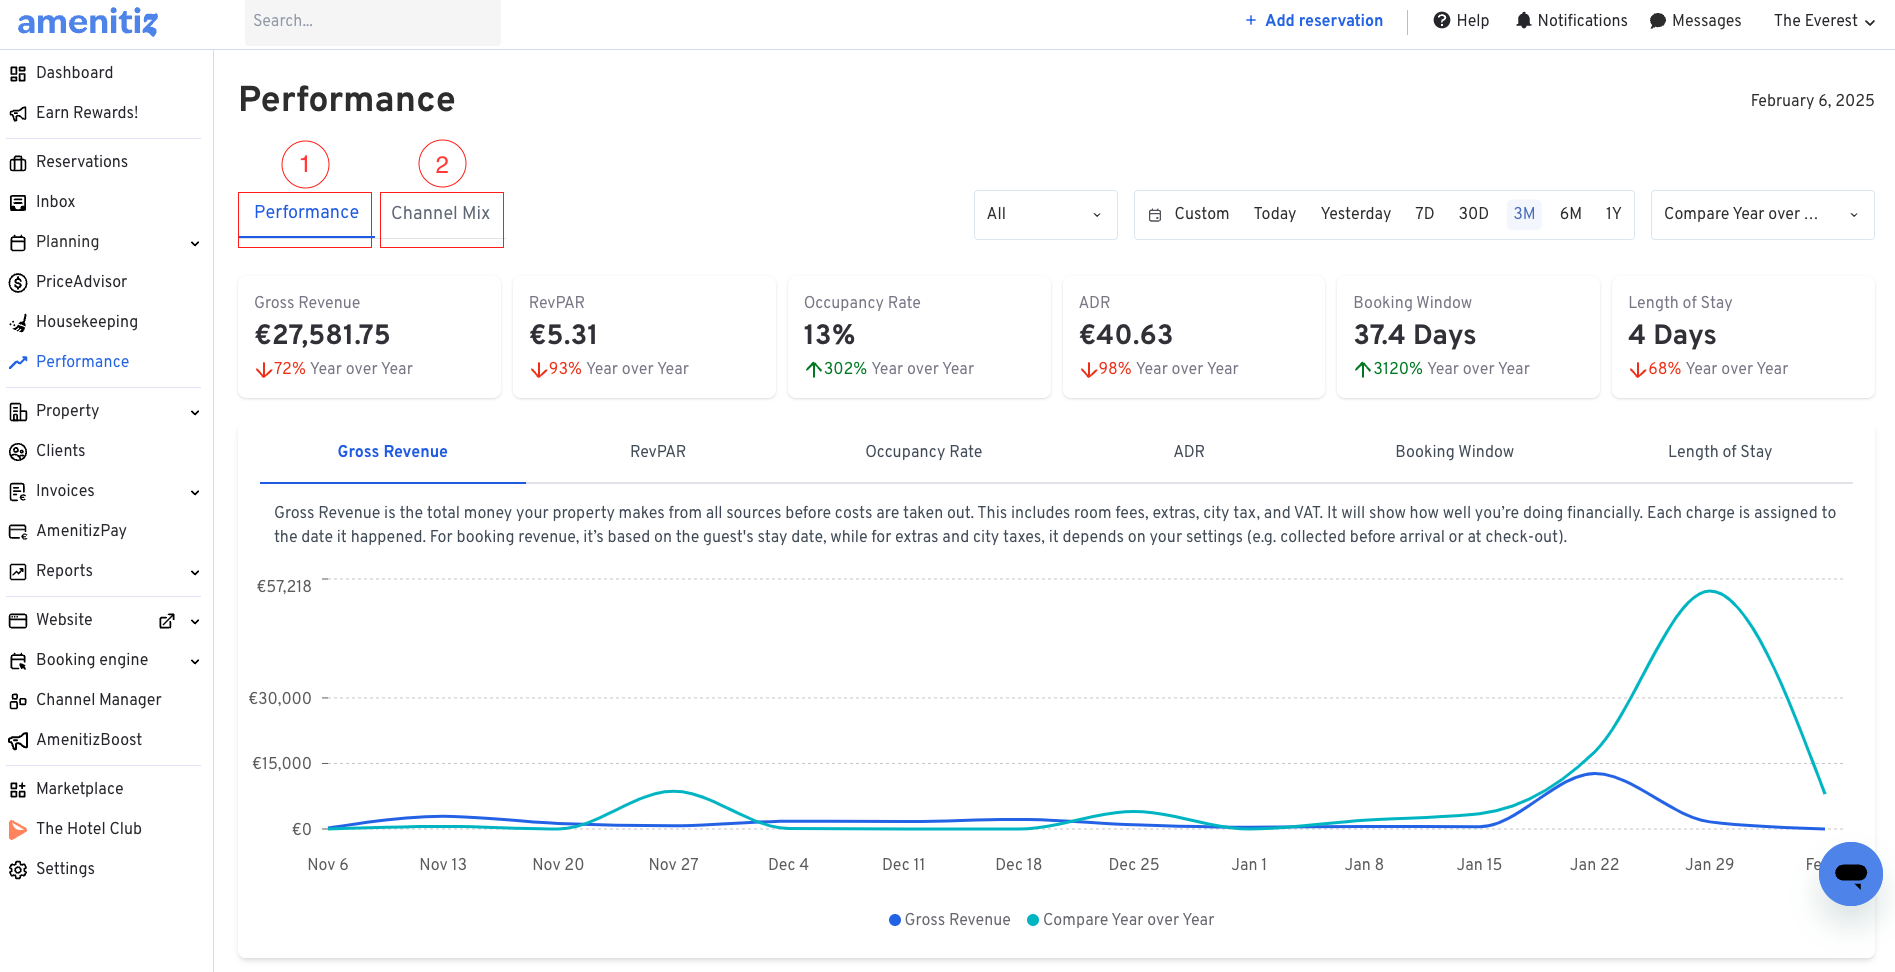Expand the Invoices submenu chevron

click(195, 492)
